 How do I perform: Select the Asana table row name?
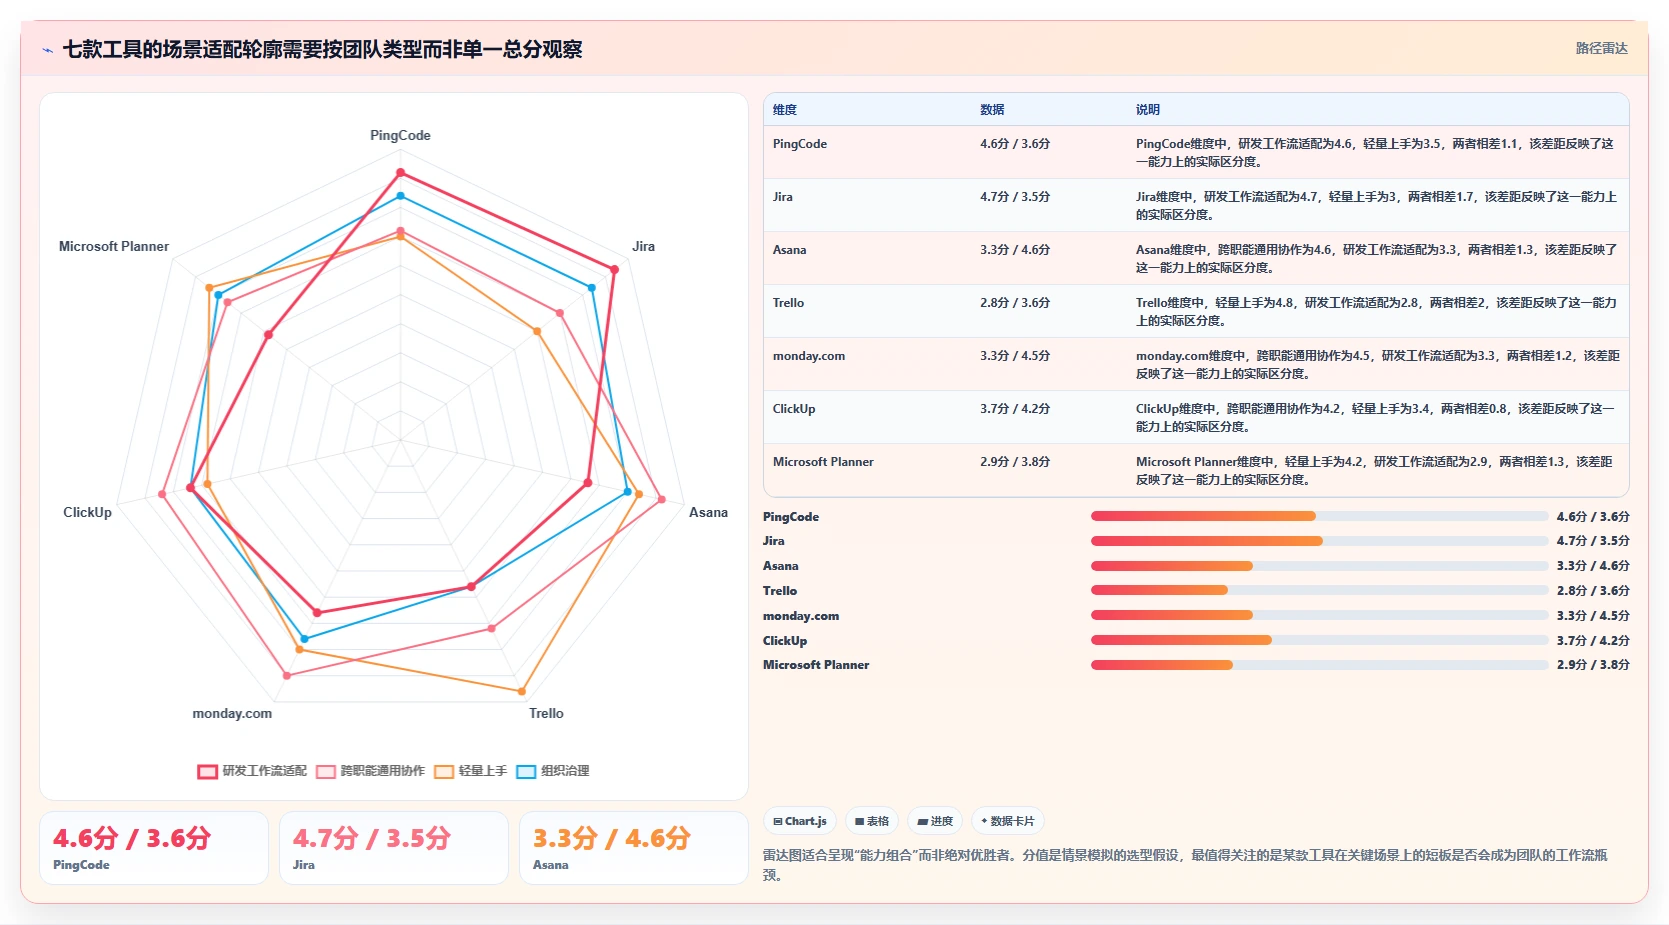[x=789, y=250]
